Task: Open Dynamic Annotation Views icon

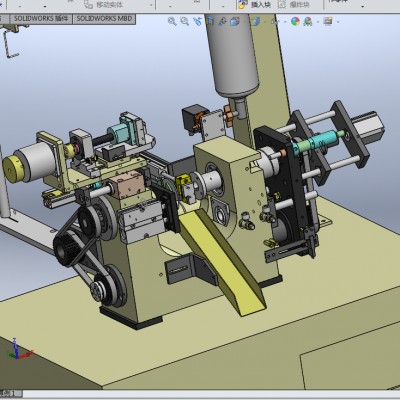Action: 222,22
